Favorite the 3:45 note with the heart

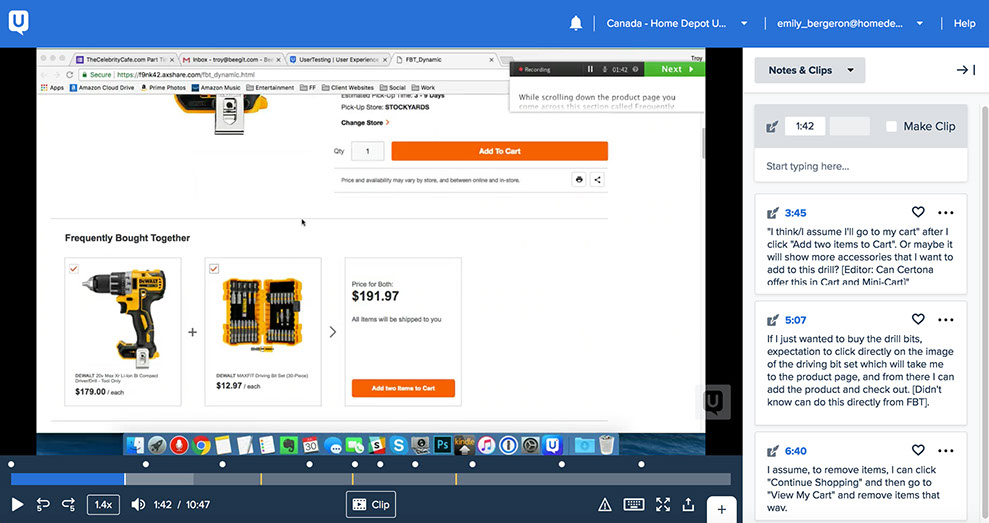918,212
